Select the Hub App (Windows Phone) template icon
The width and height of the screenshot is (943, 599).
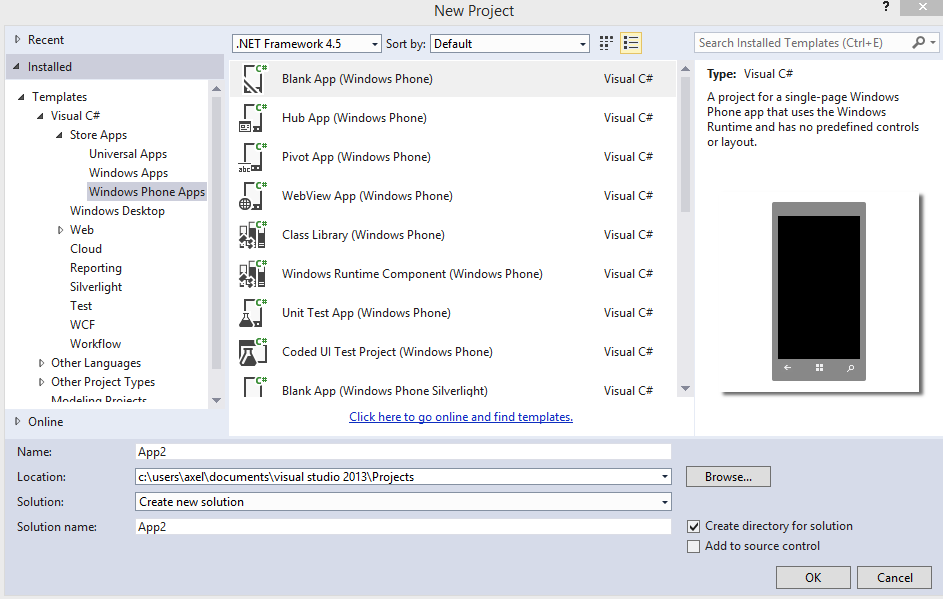pos(253,118)
